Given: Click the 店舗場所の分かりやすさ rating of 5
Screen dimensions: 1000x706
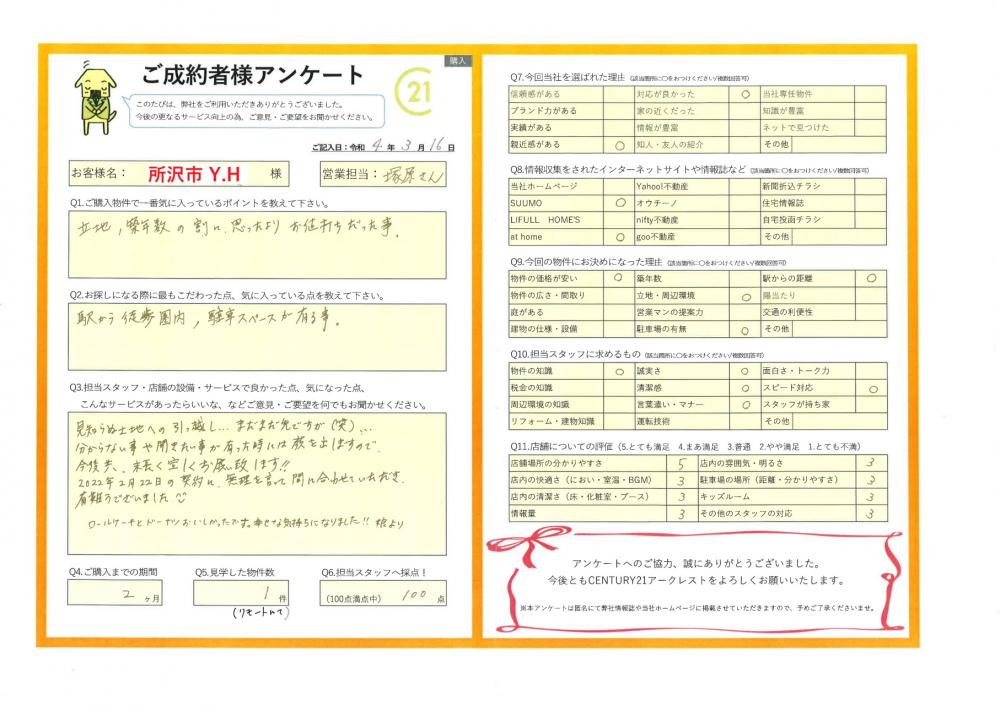Looking at the screenshot, I should pos(680,463).
